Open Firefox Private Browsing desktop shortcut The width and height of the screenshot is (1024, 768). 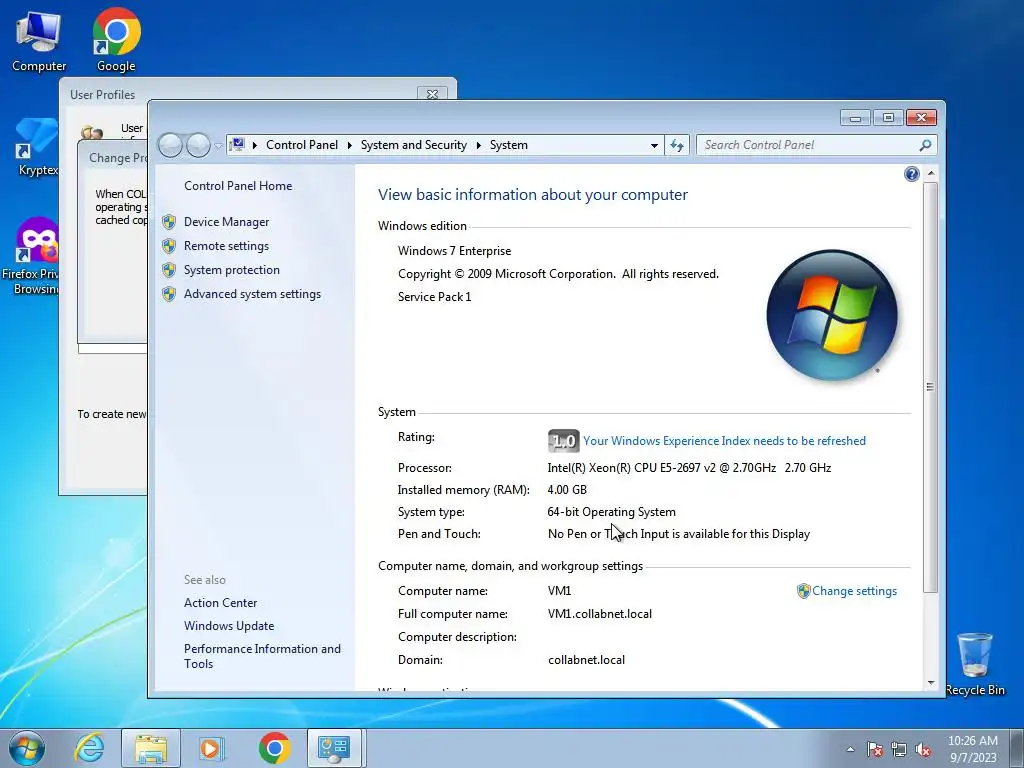pos(33,257)
